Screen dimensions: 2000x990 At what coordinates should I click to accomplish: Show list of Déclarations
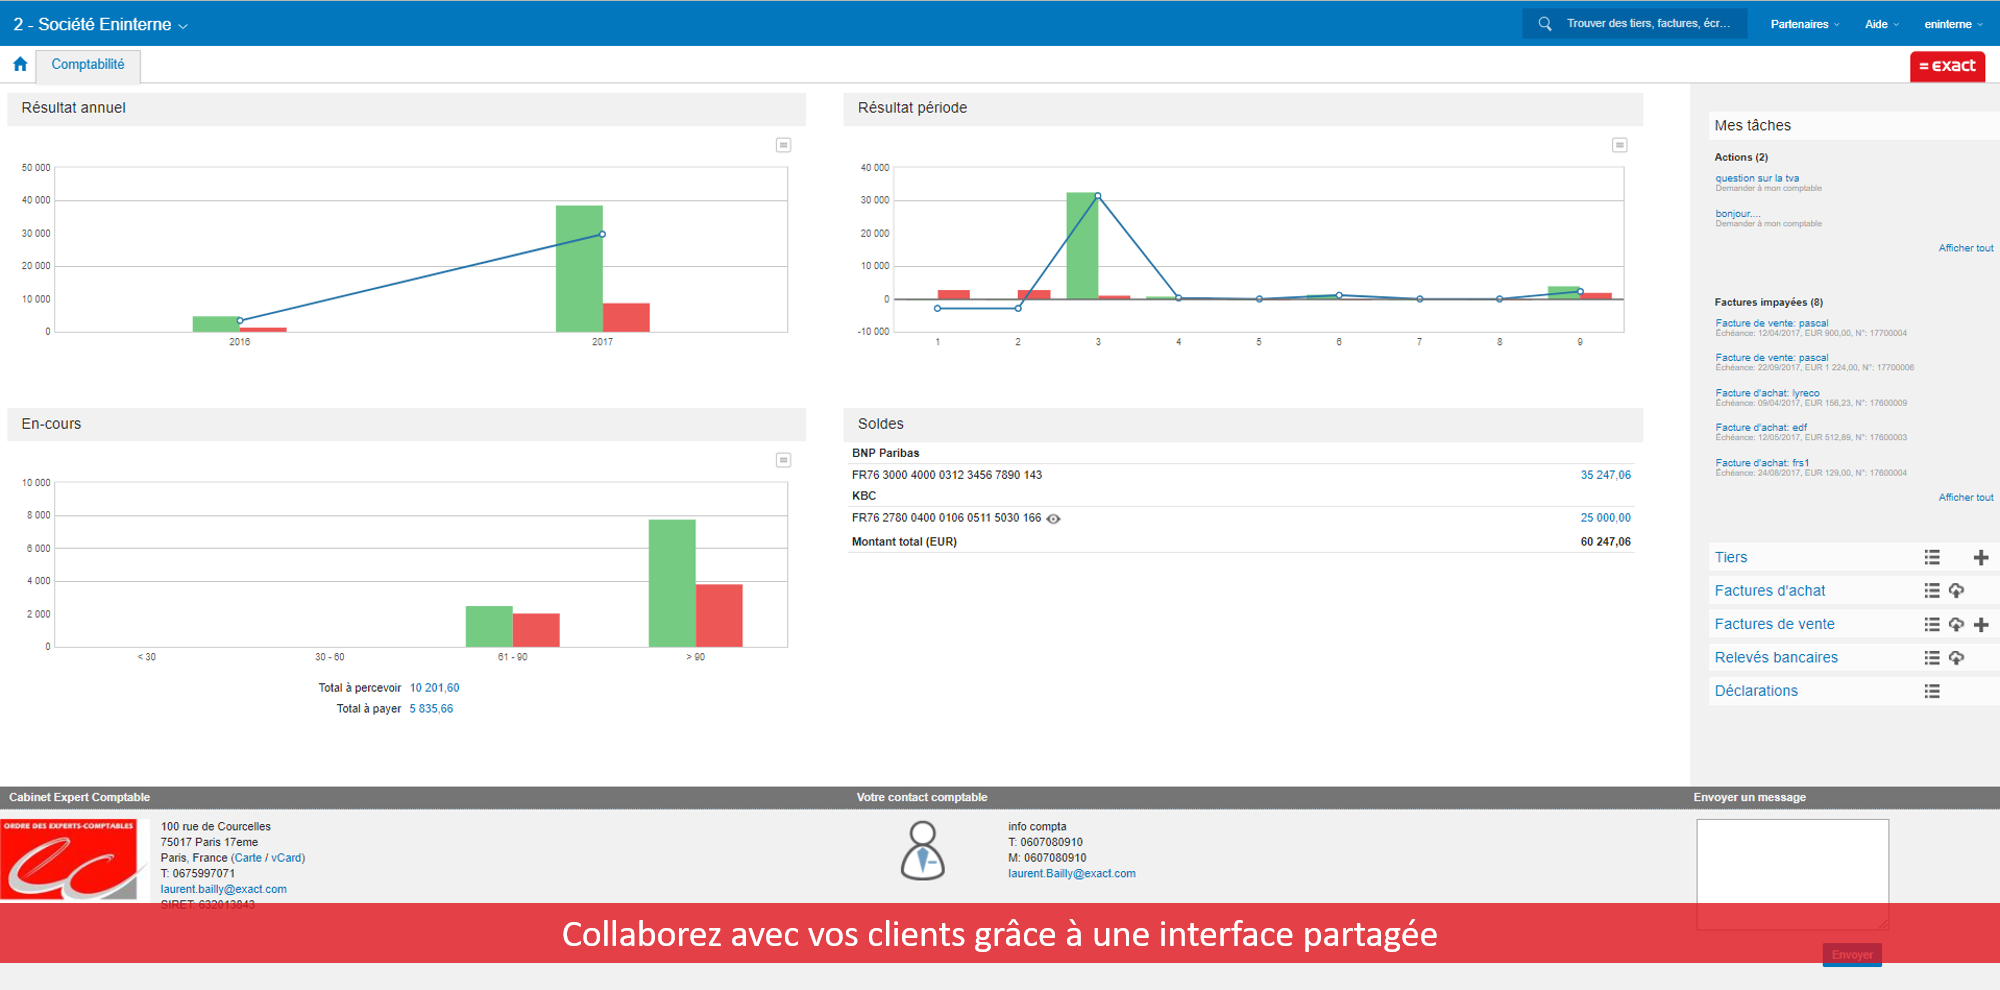coord(1932,691)
